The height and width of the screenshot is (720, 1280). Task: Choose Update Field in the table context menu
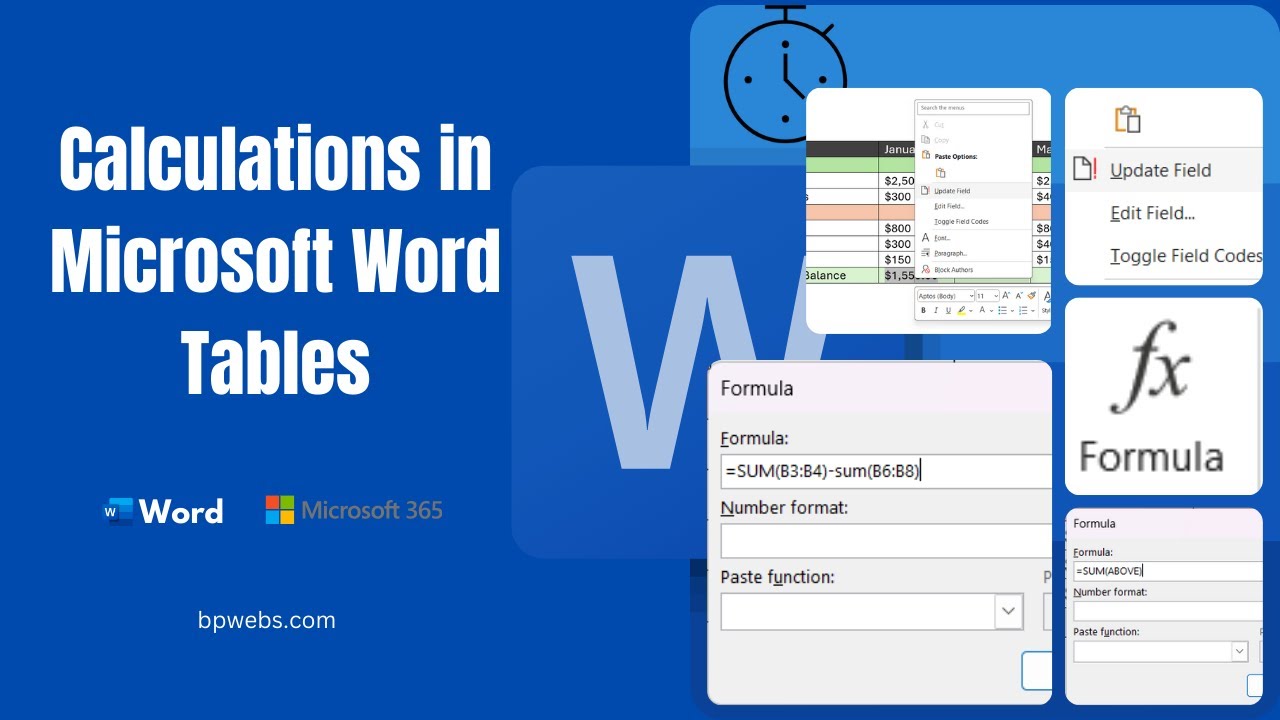(974, 191)
